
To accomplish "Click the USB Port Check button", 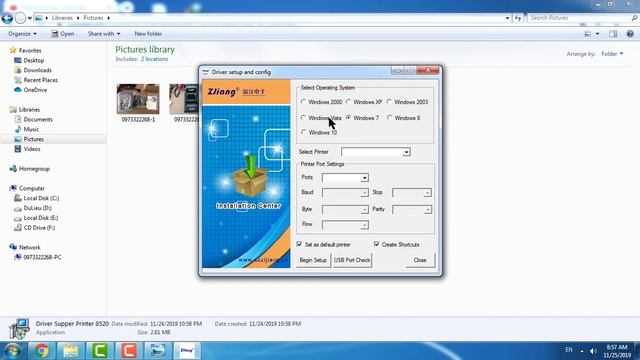I will pos(352,260).
